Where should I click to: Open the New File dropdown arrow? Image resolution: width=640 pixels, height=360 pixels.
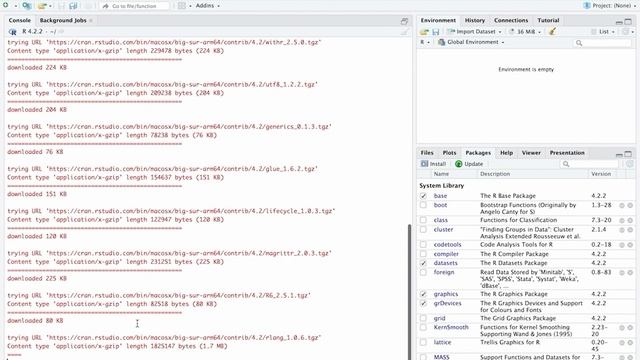coord(15,6)
